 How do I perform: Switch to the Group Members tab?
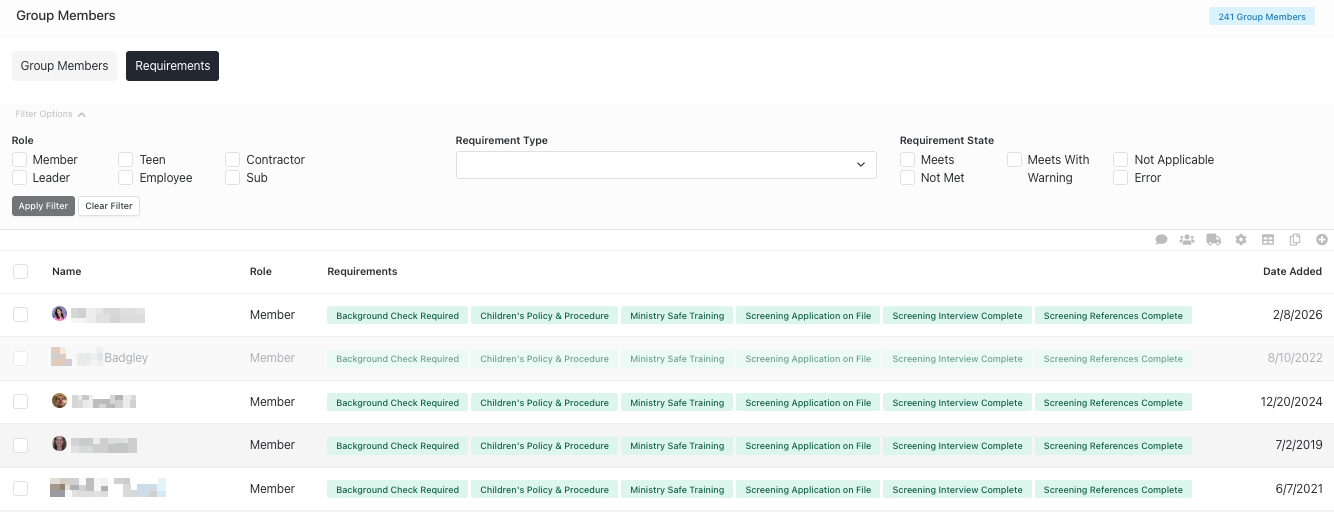64,66
